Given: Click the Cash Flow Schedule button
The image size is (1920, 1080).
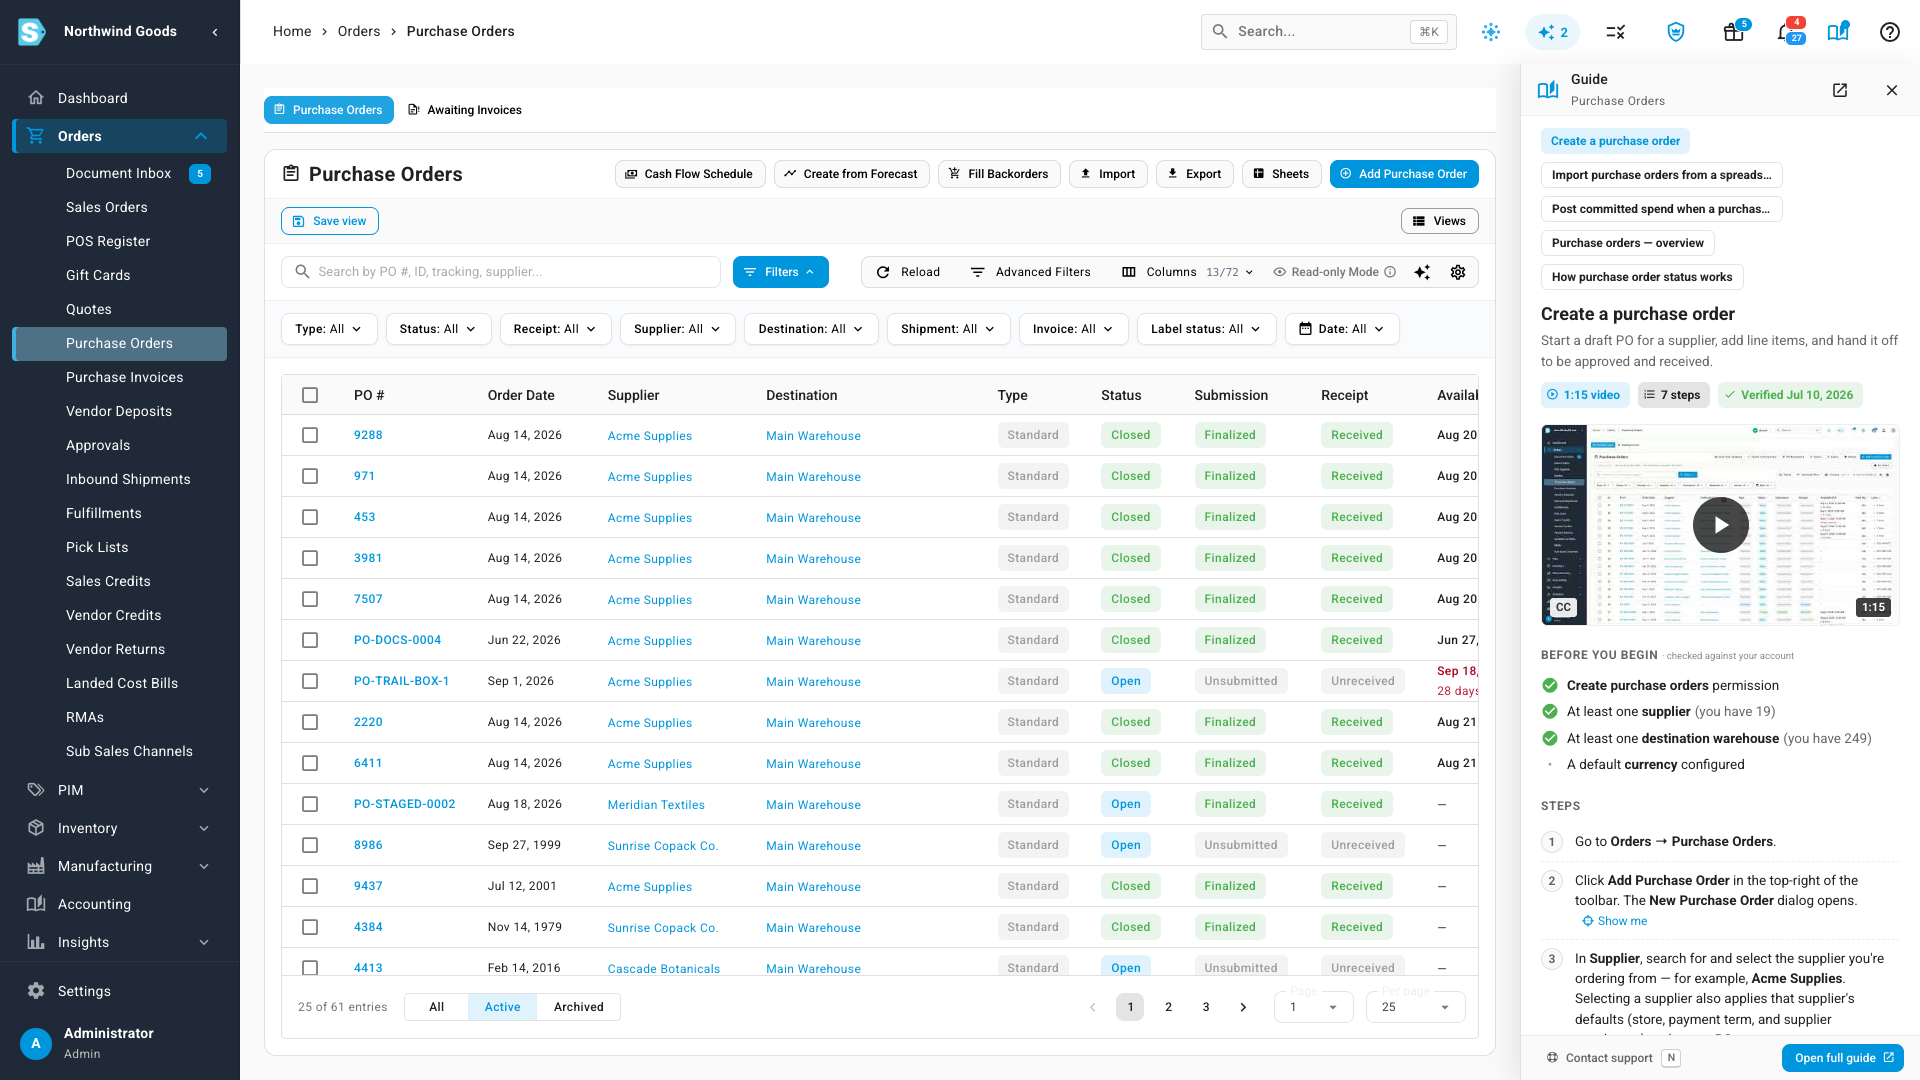Looking at the screenshot, I should pos(690,174).
